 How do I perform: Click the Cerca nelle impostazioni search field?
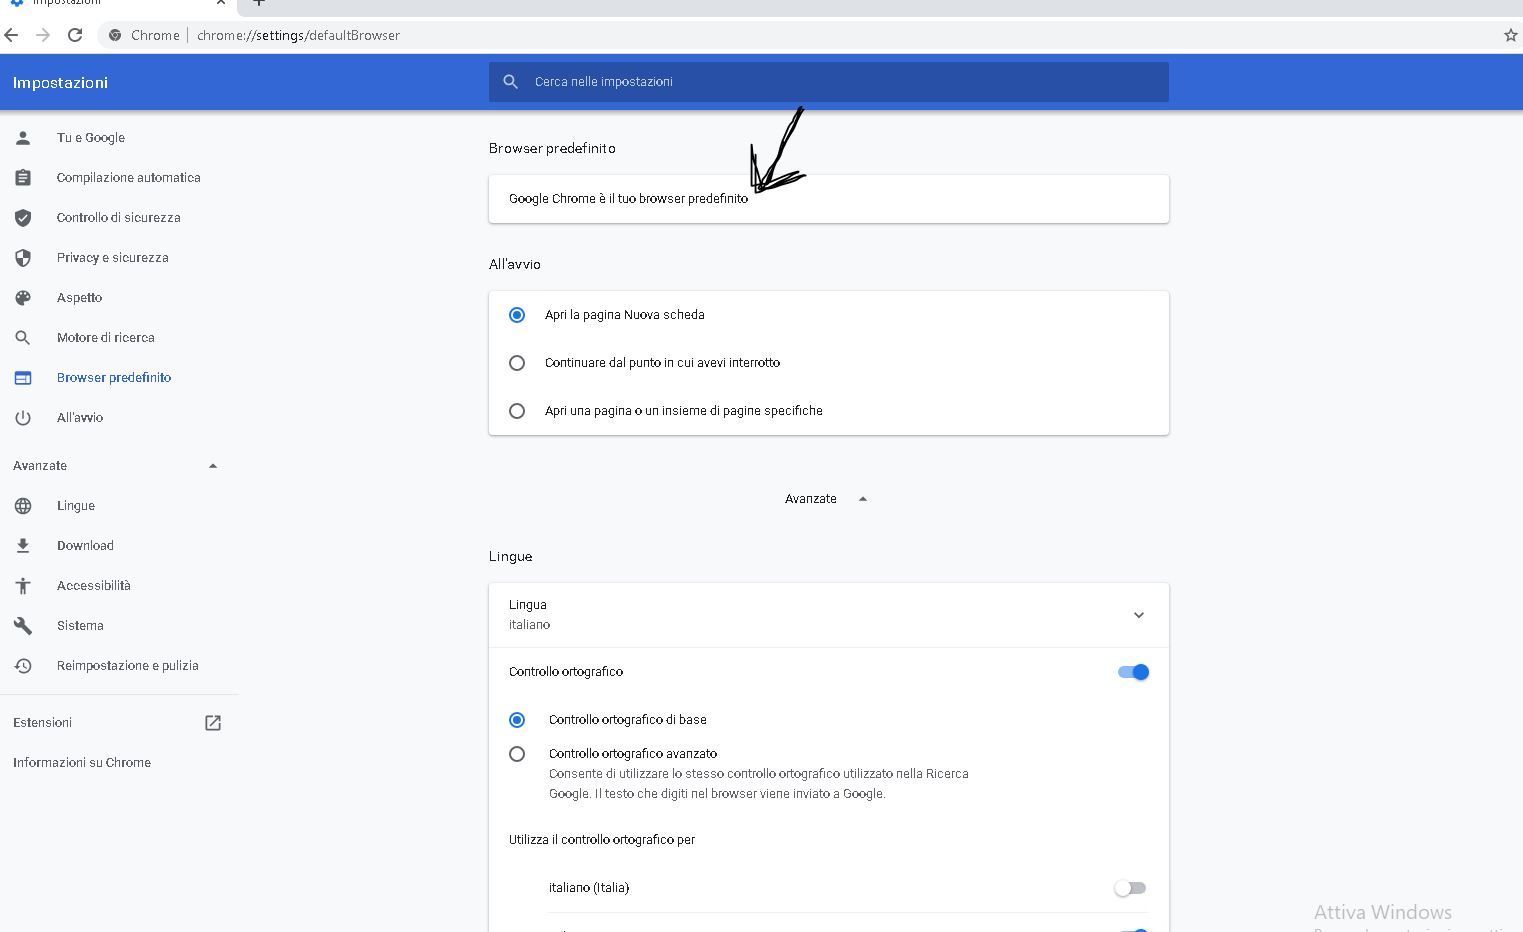tap(840, 82)
